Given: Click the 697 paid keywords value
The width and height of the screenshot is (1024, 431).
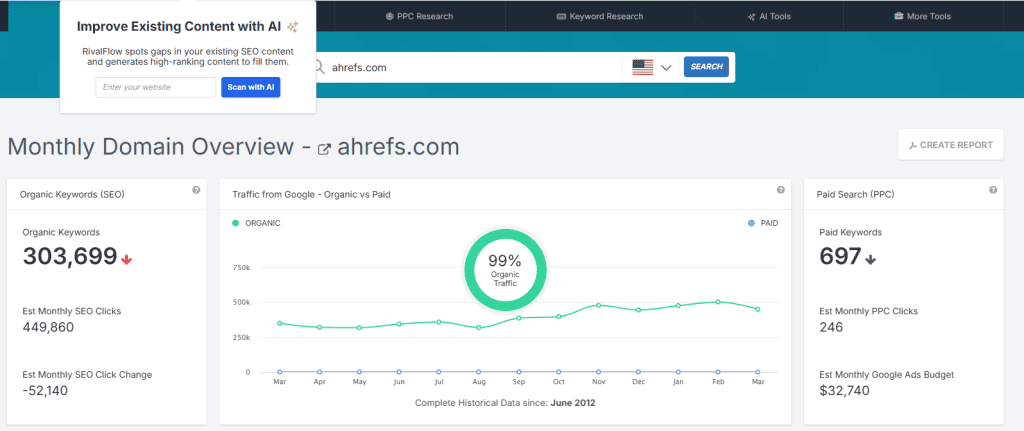Looking at the screenshot, I should coord(840,257).
